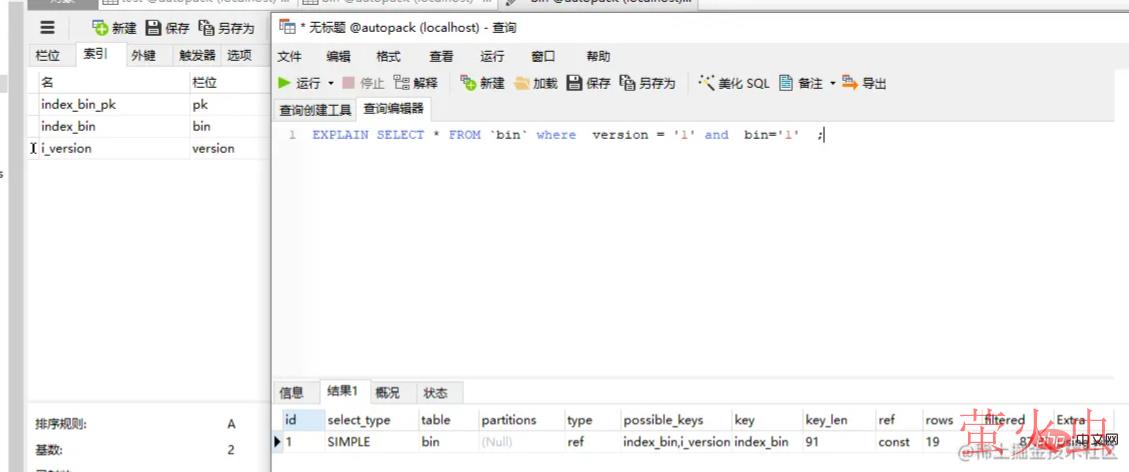The image size is (1129, 472).
Task: Select the i_version index row
Action: [66, 149]
